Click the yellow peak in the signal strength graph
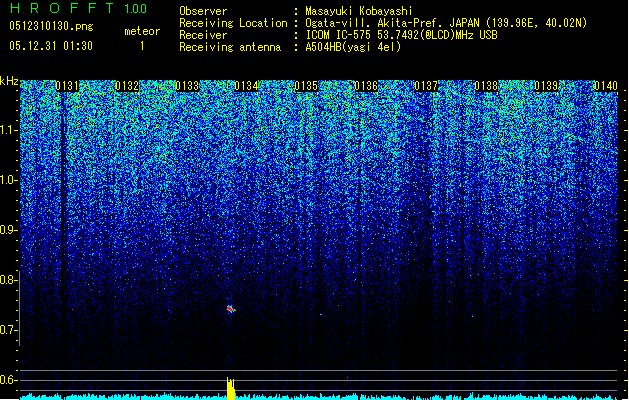629x400 pixels. [231, 388]
